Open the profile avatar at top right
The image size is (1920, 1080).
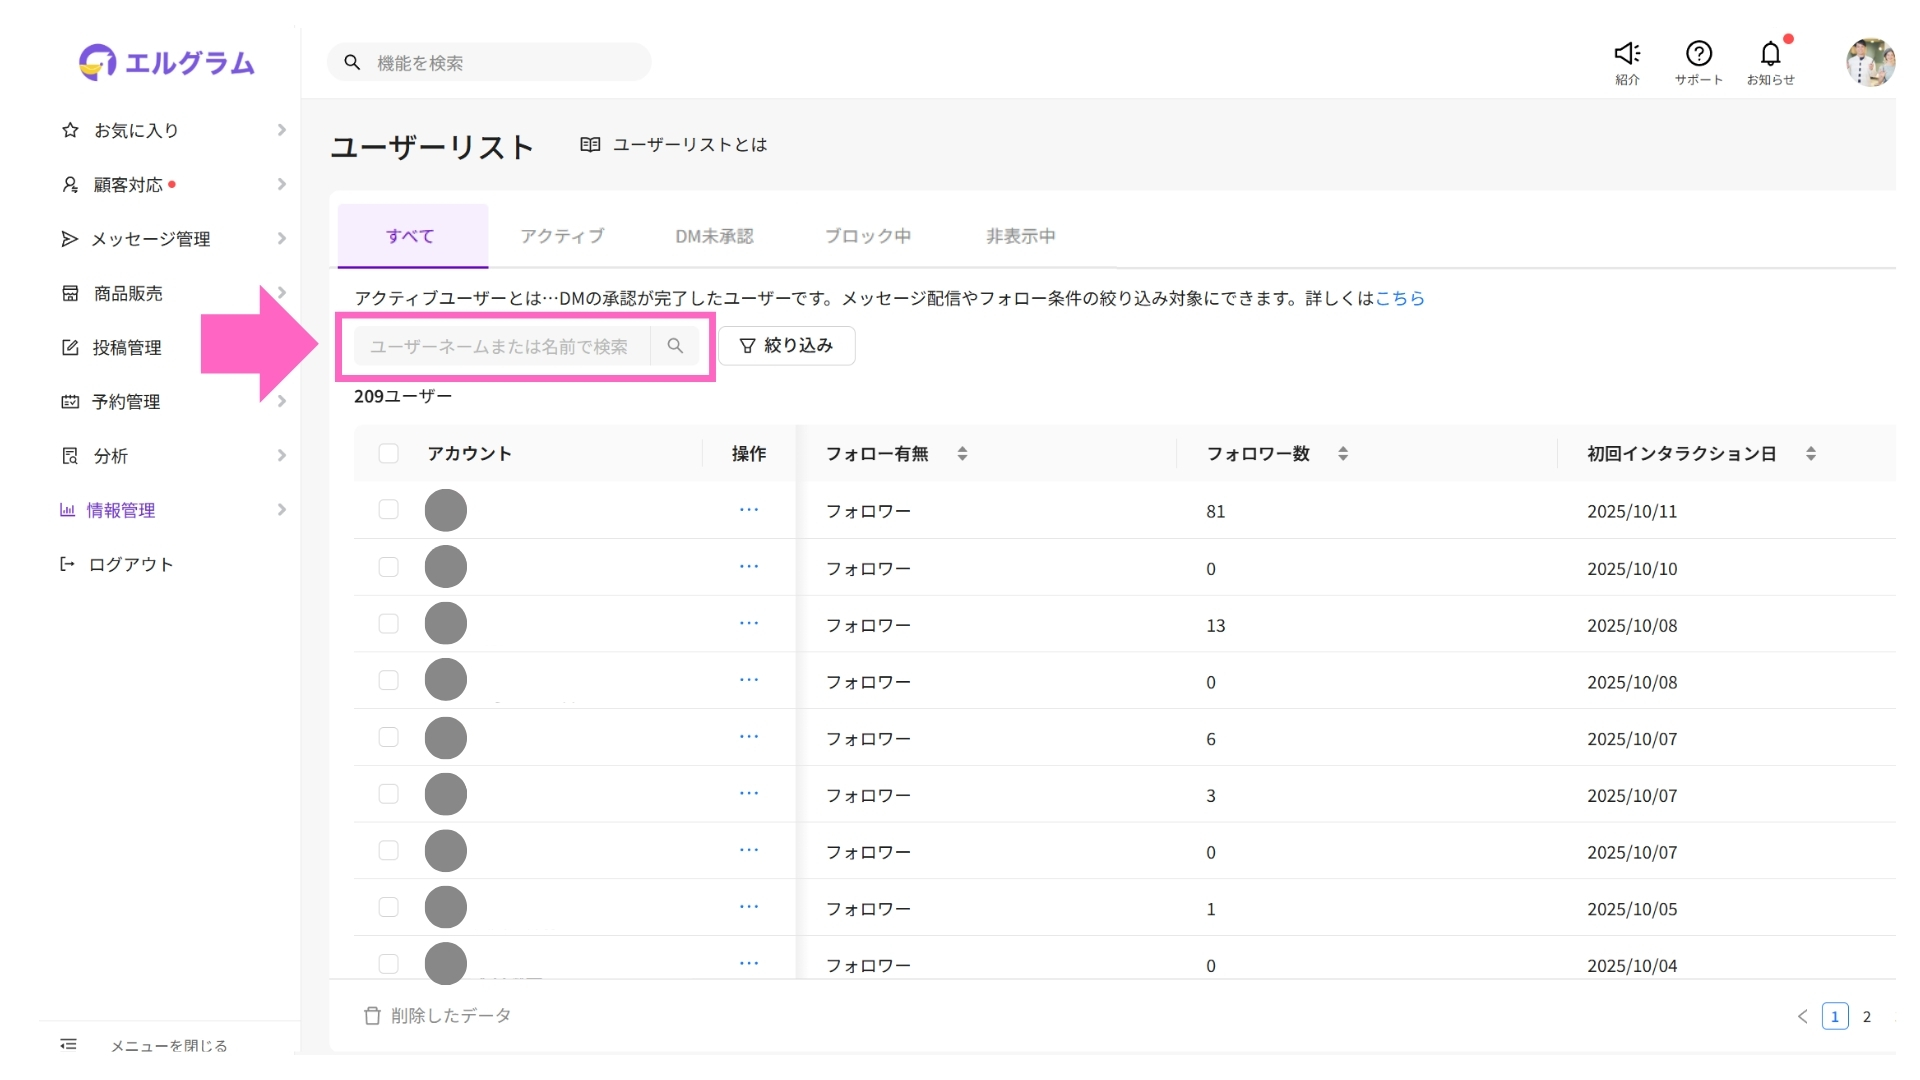1869,63
